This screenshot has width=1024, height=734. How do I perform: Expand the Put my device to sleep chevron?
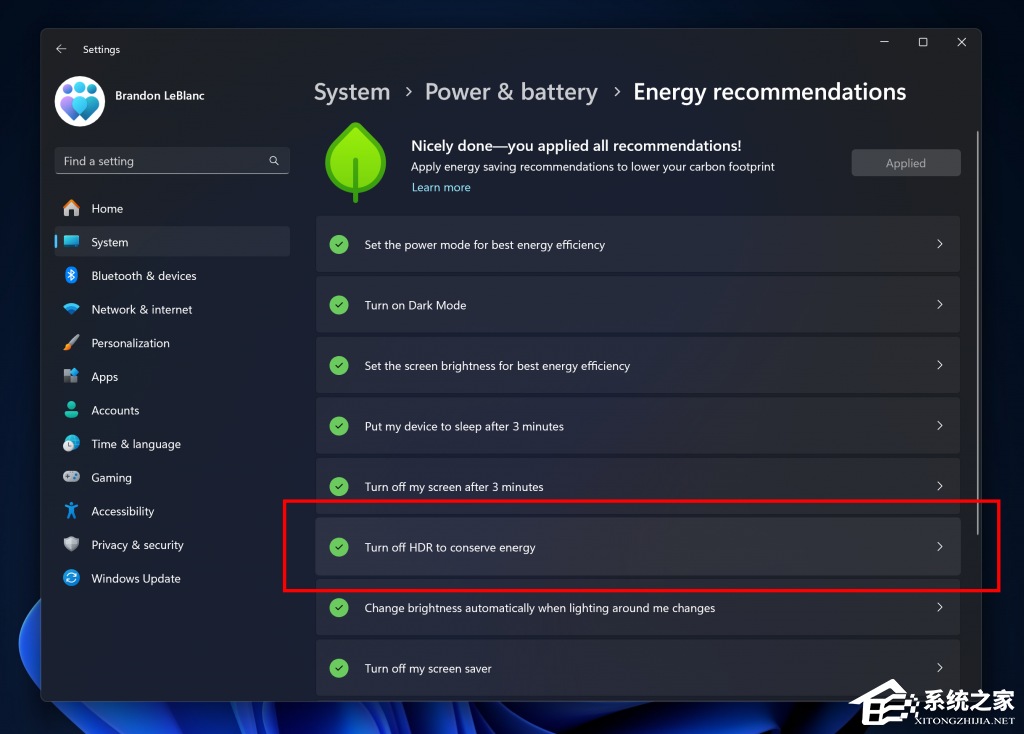click(940, 426)
